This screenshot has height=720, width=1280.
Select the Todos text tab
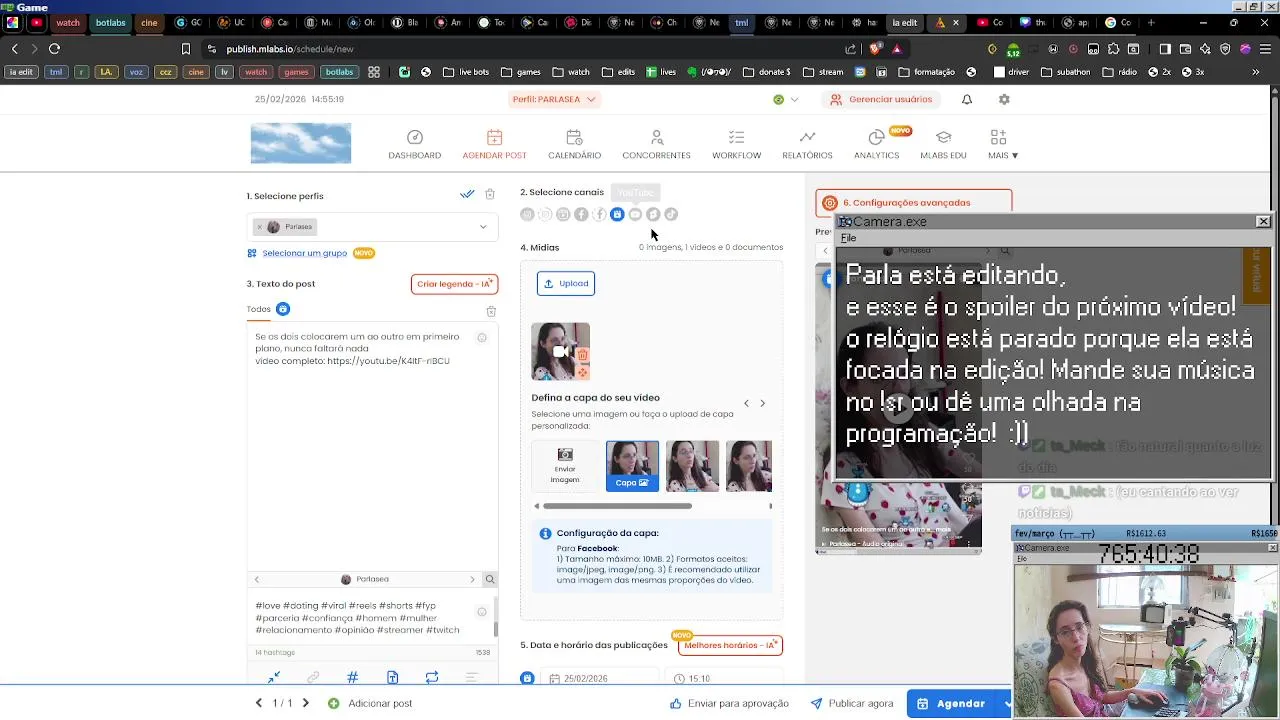(258, 309)
